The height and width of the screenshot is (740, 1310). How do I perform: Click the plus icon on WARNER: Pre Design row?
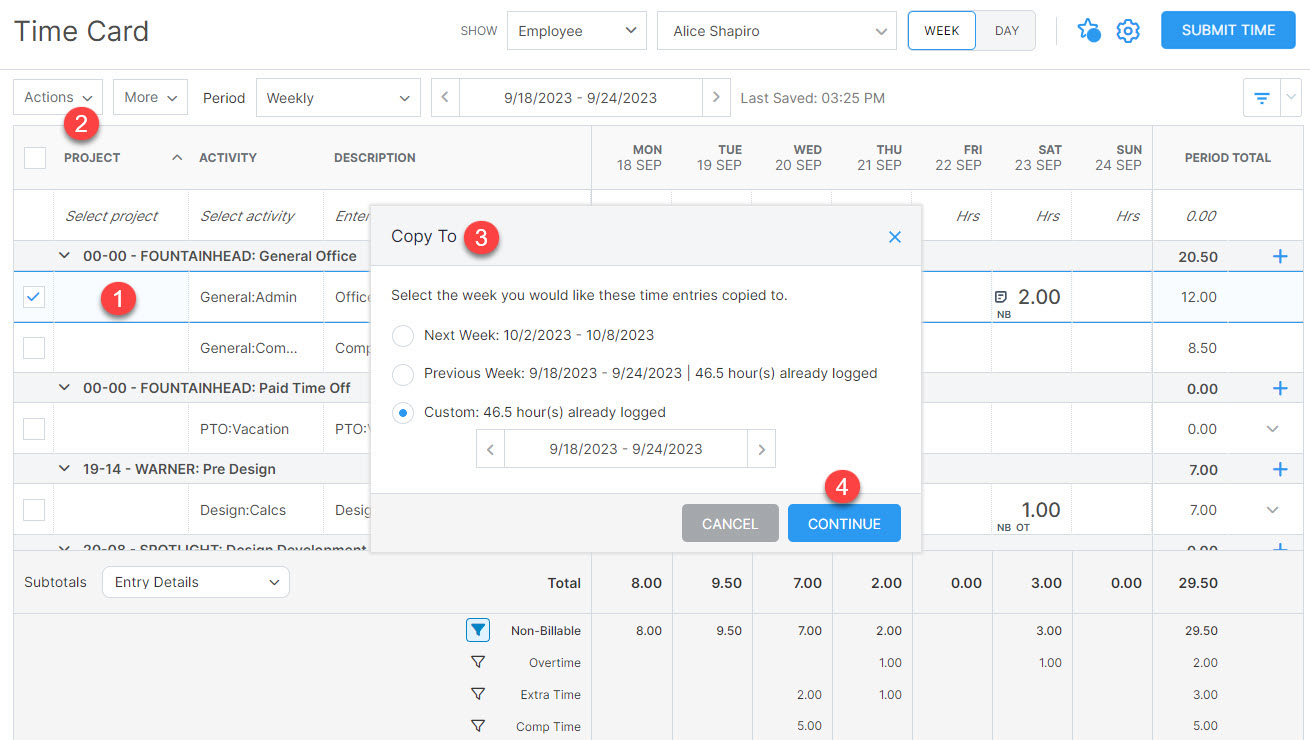click(x=1278, y=468)
